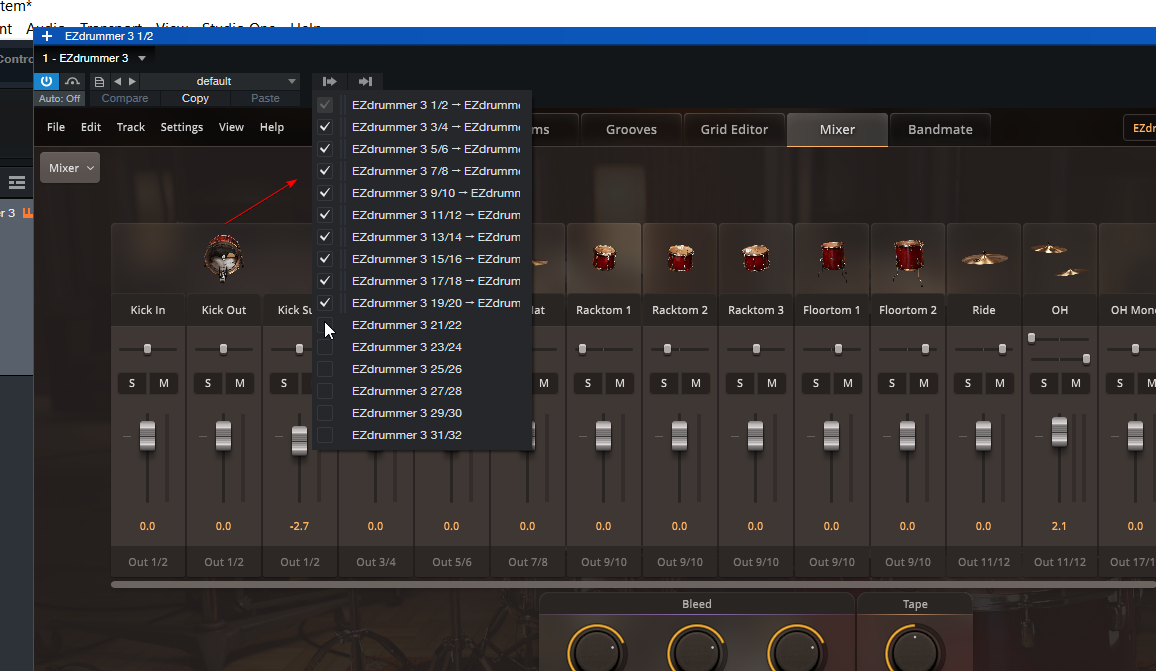The height and width of the screenshot is (671, 1156).
Task: Open the preset file document icon
Action: pos(100,81)
